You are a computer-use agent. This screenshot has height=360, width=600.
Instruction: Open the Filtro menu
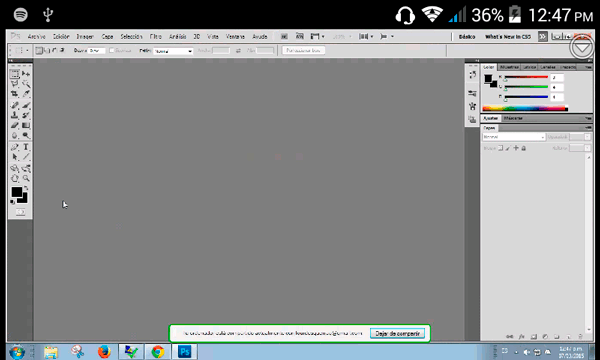coord(155,36)
